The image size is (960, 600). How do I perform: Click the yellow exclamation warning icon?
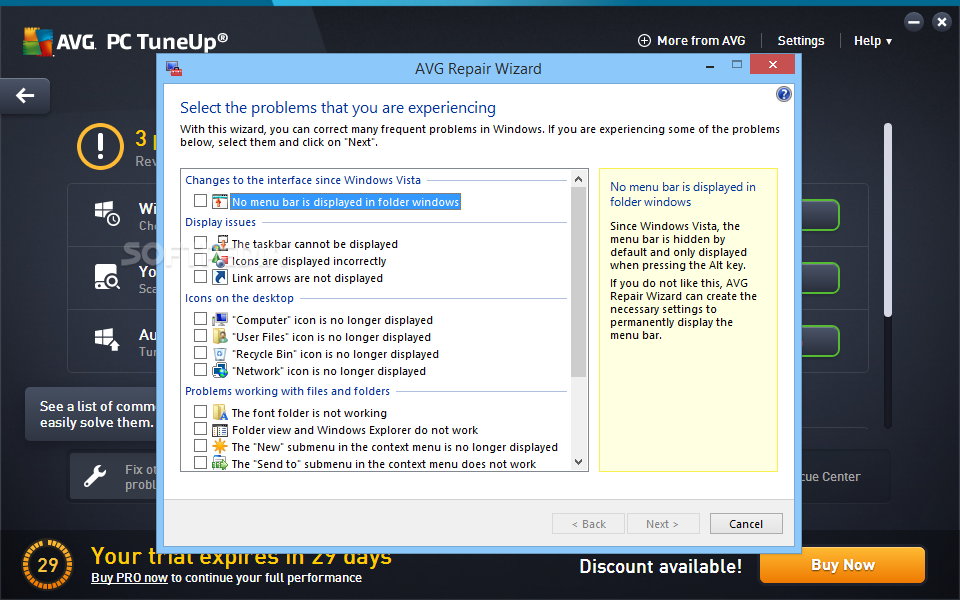[x=100, y=146]
